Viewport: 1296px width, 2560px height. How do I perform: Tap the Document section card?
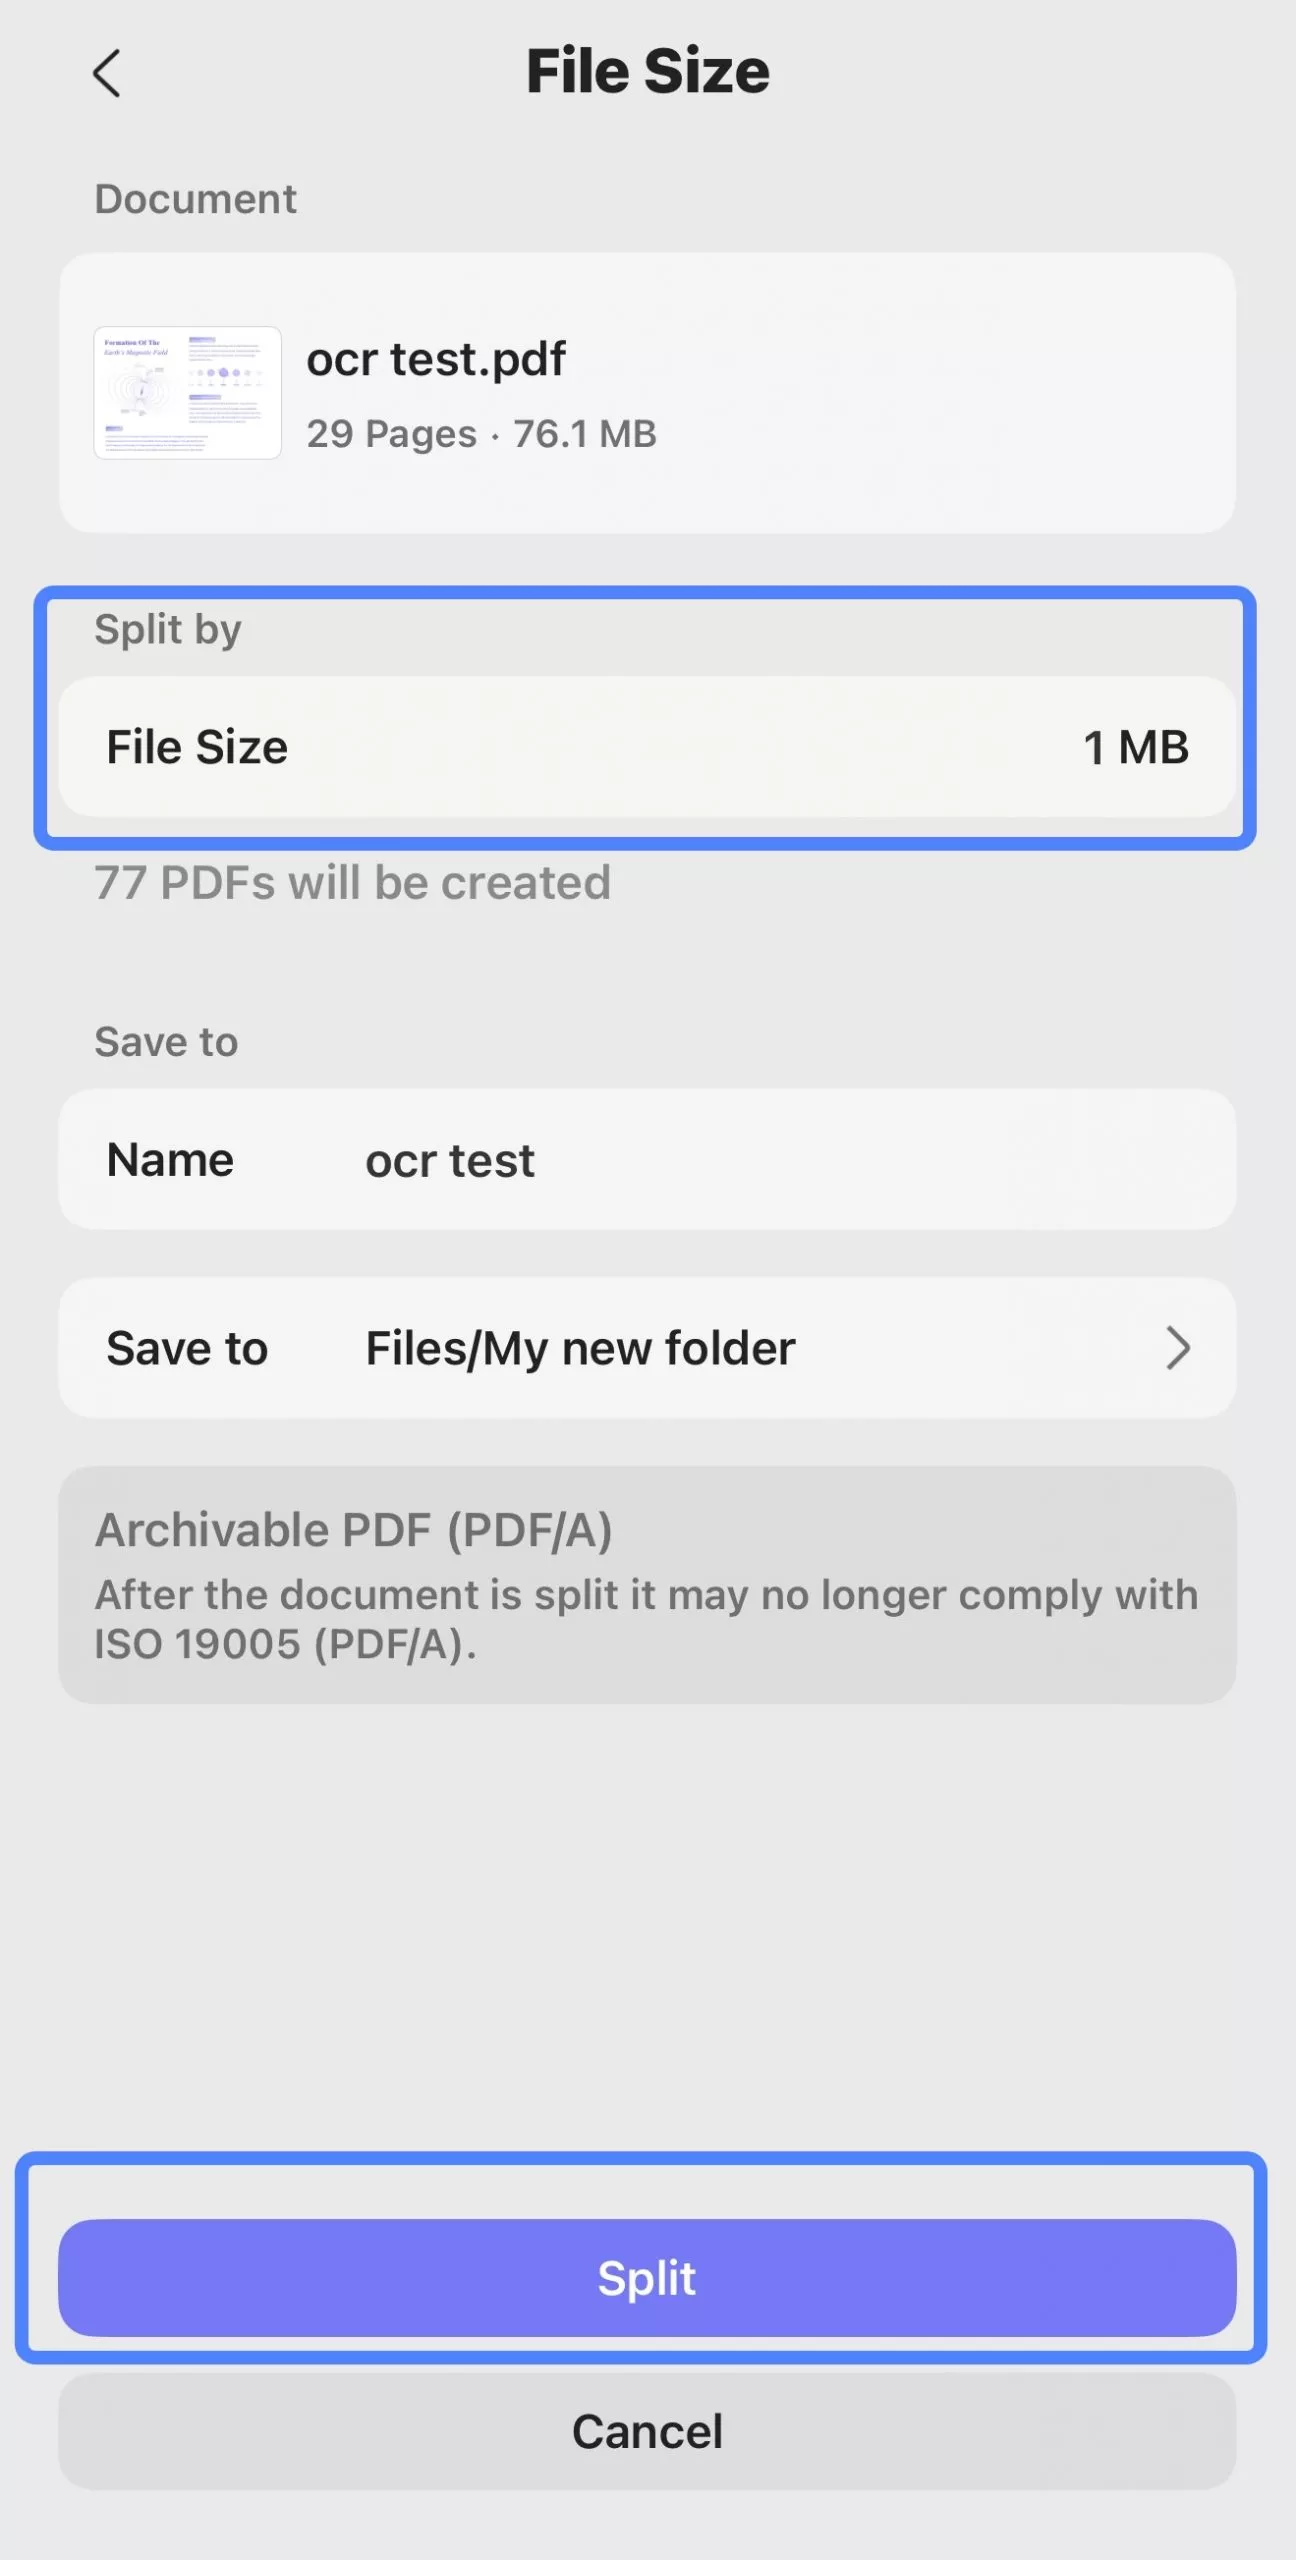tap(648, 392)
